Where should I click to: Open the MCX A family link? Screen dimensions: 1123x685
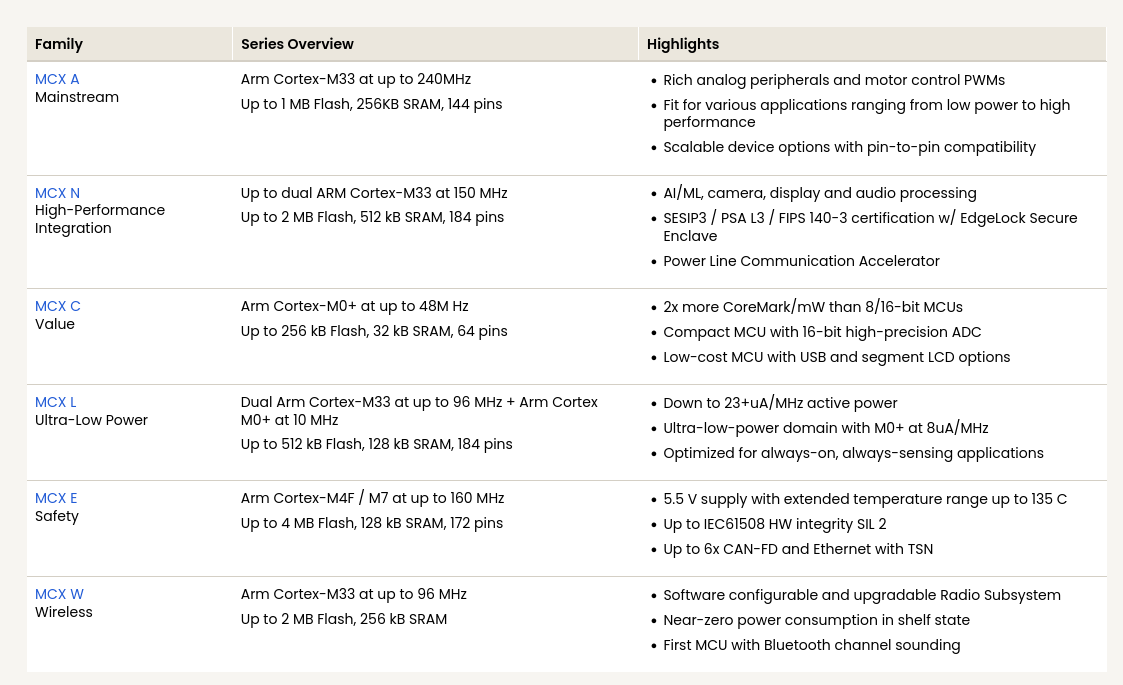(57, 80)
